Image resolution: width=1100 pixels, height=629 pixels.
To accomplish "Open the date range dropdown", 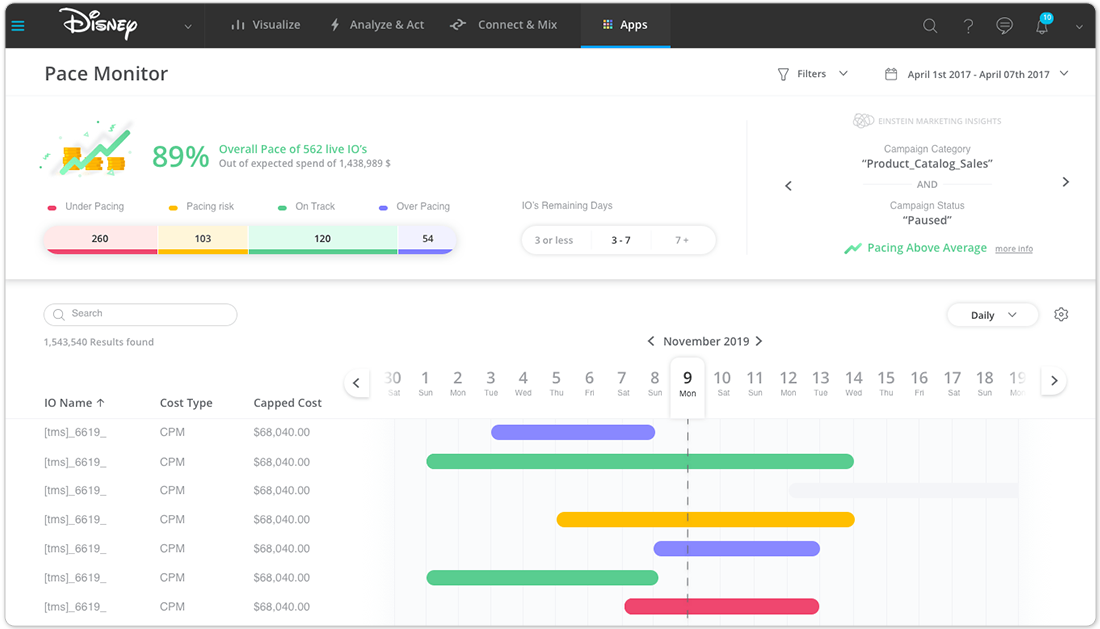I will (977, 74).
